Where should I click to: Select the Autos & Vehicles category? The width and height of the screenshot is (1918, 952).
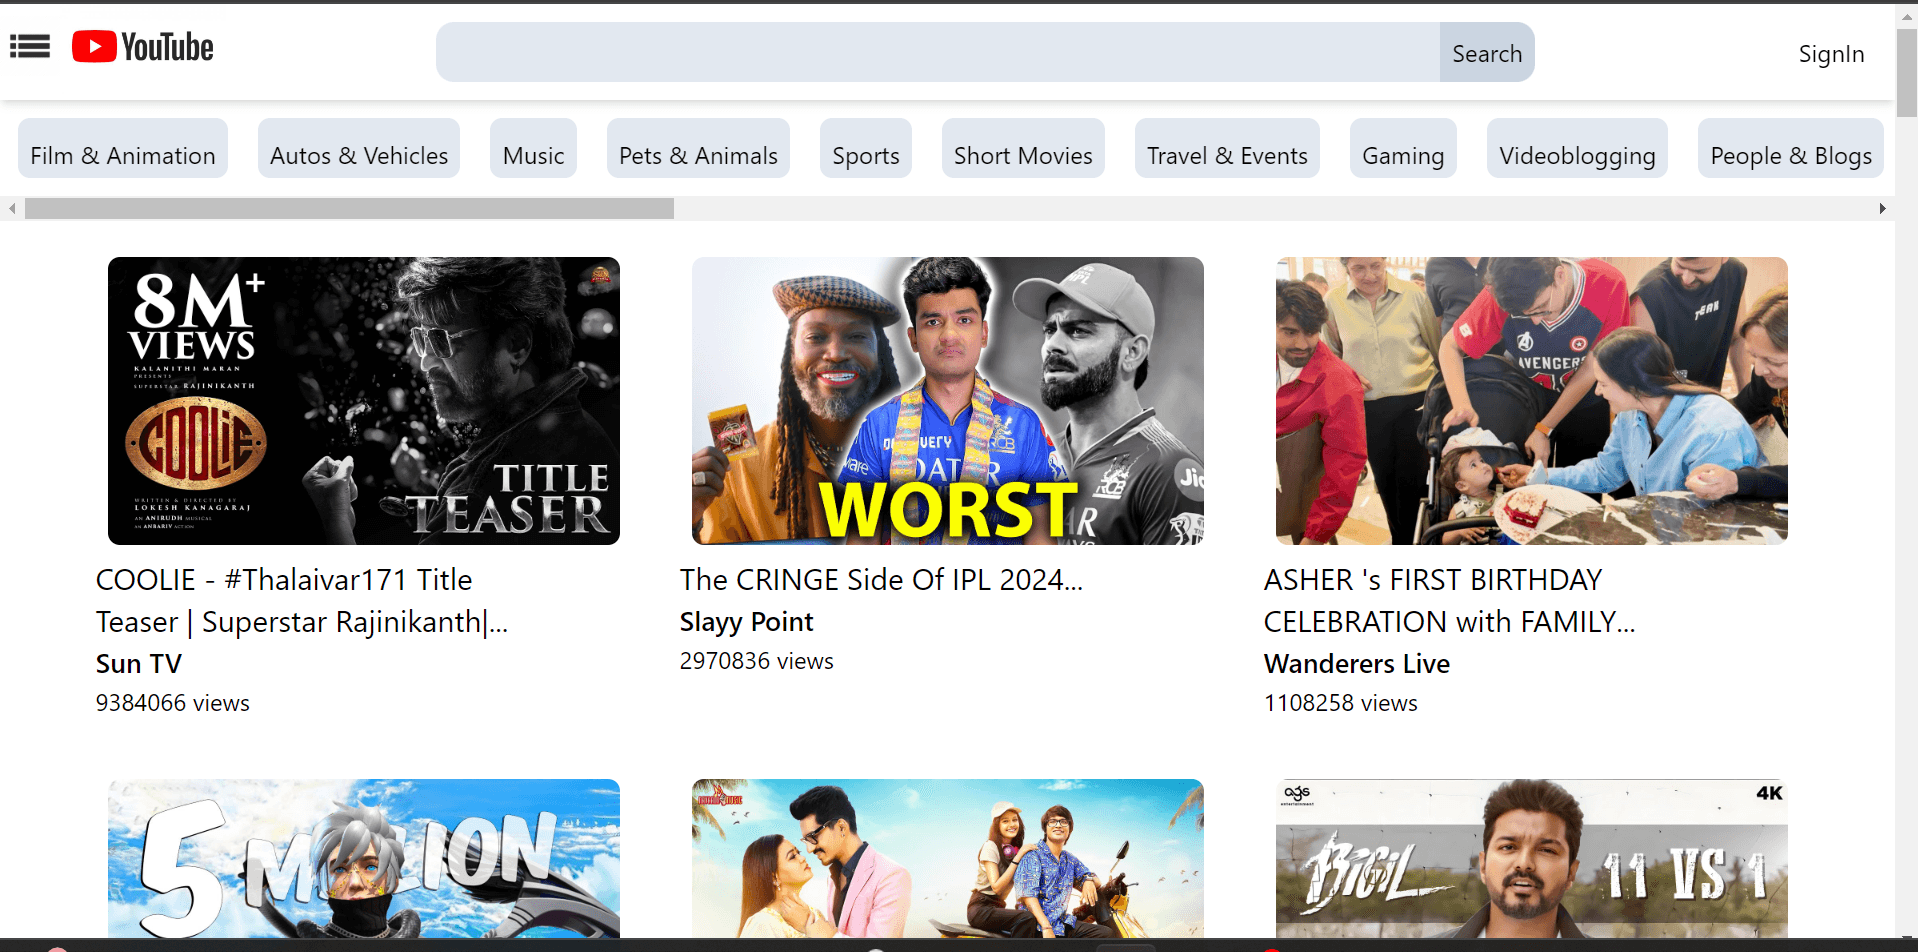[x=359, y=149]
